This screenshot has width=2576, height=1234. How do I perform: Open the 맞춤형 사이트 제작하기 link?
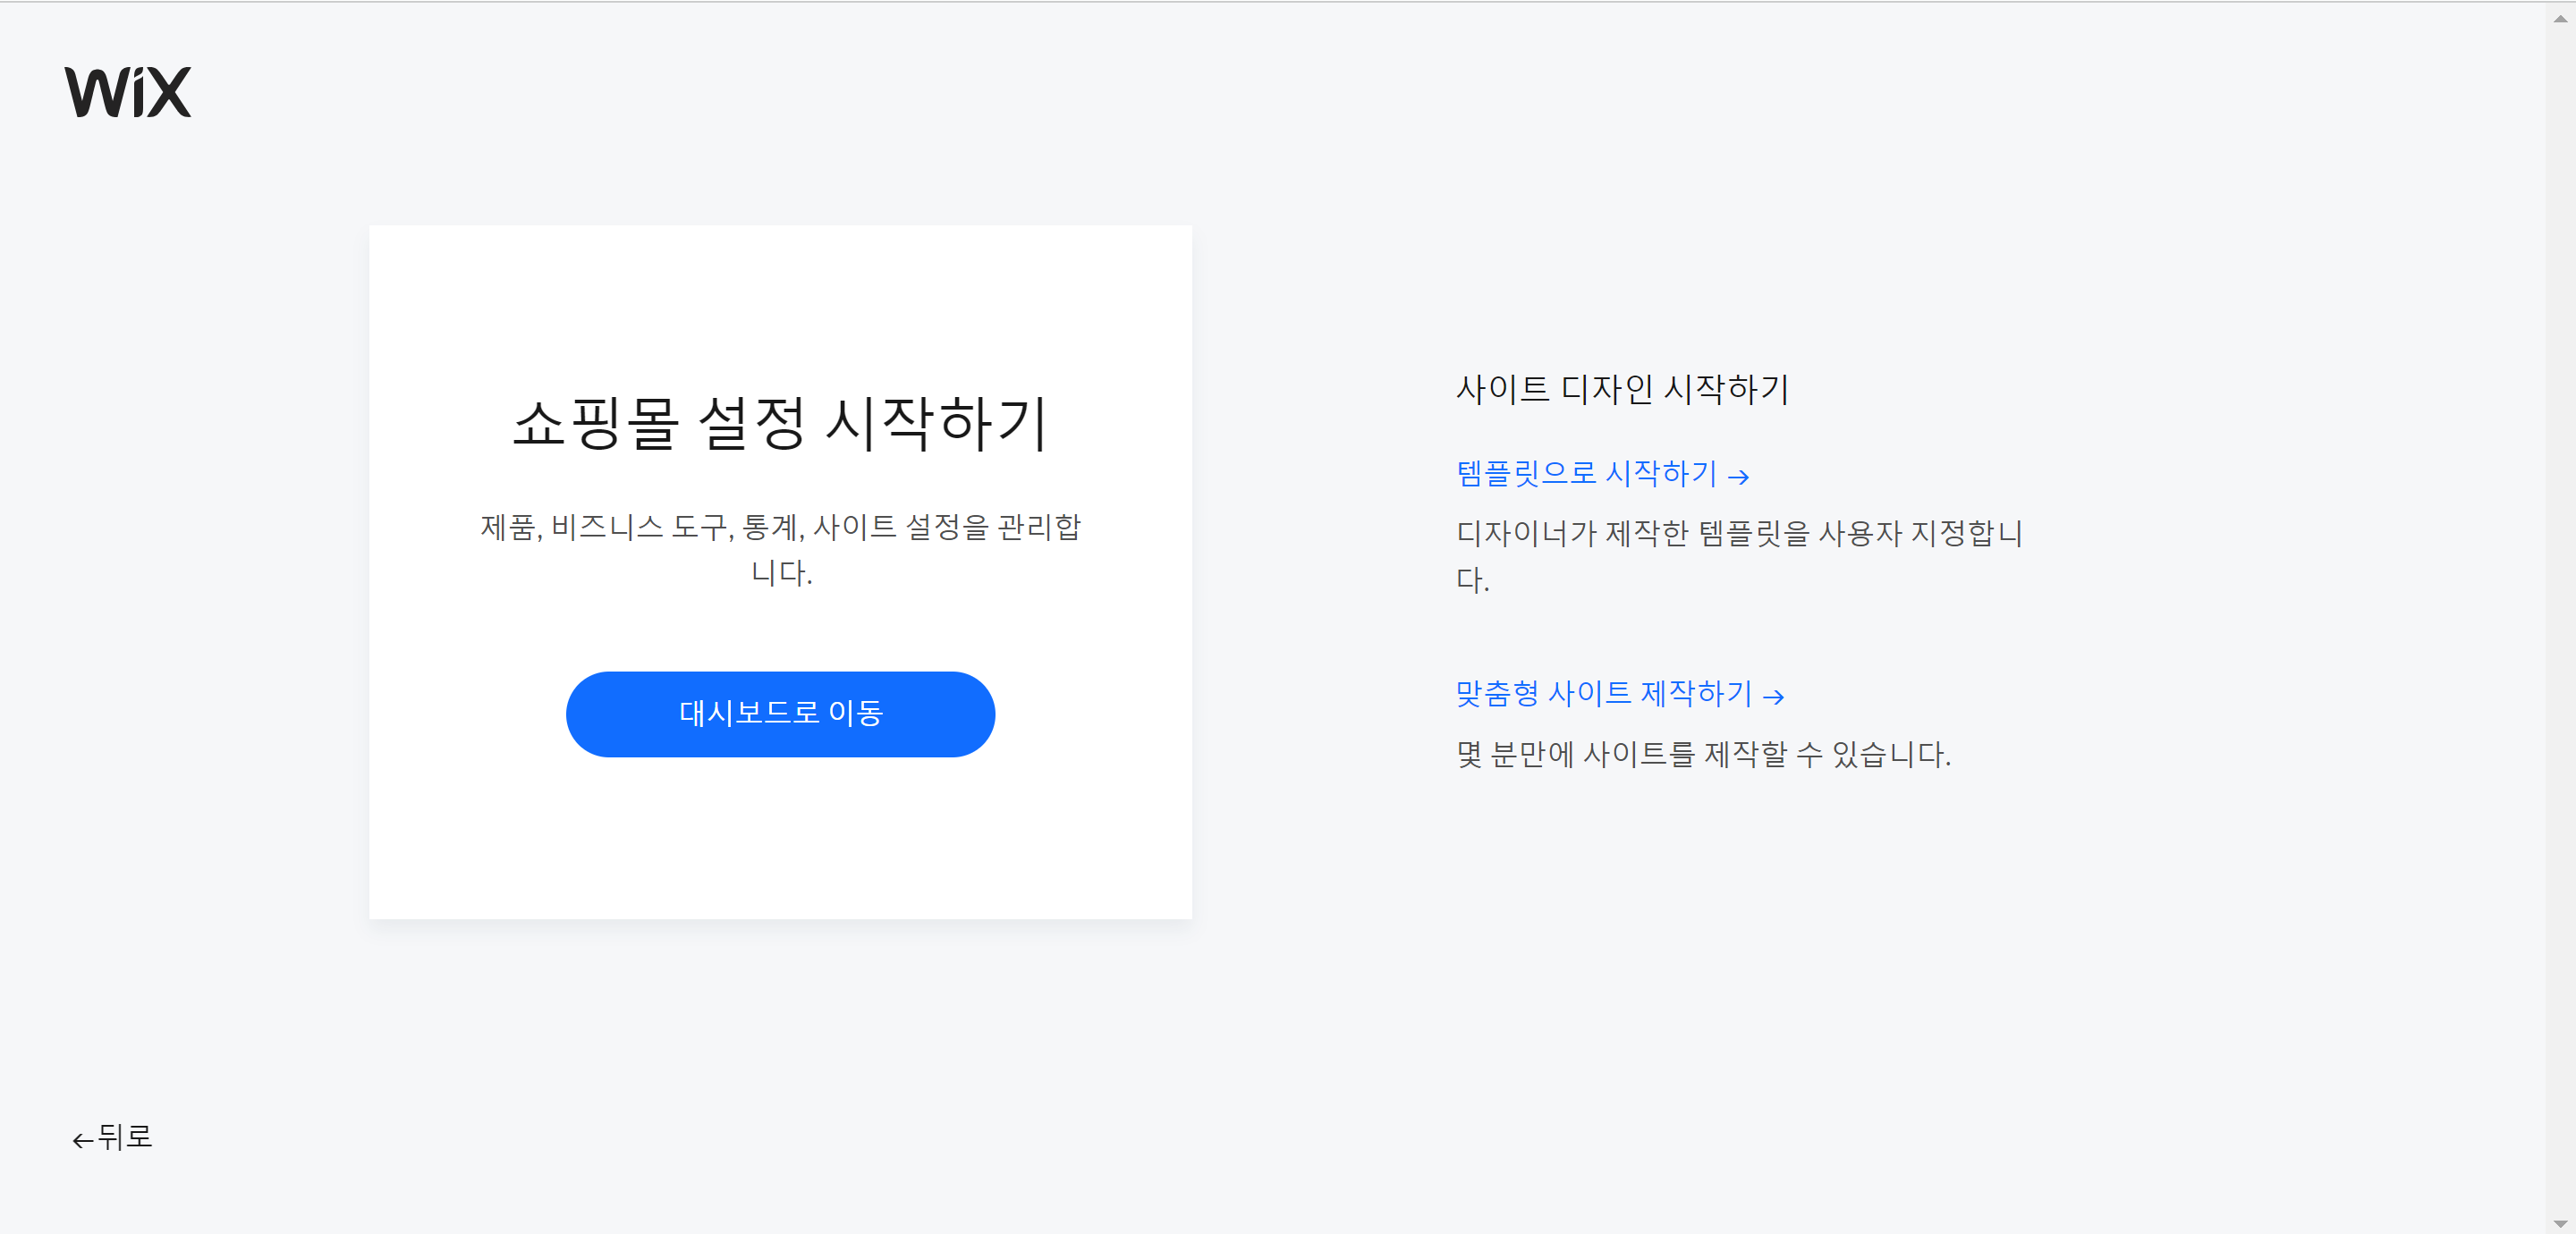1620,693
